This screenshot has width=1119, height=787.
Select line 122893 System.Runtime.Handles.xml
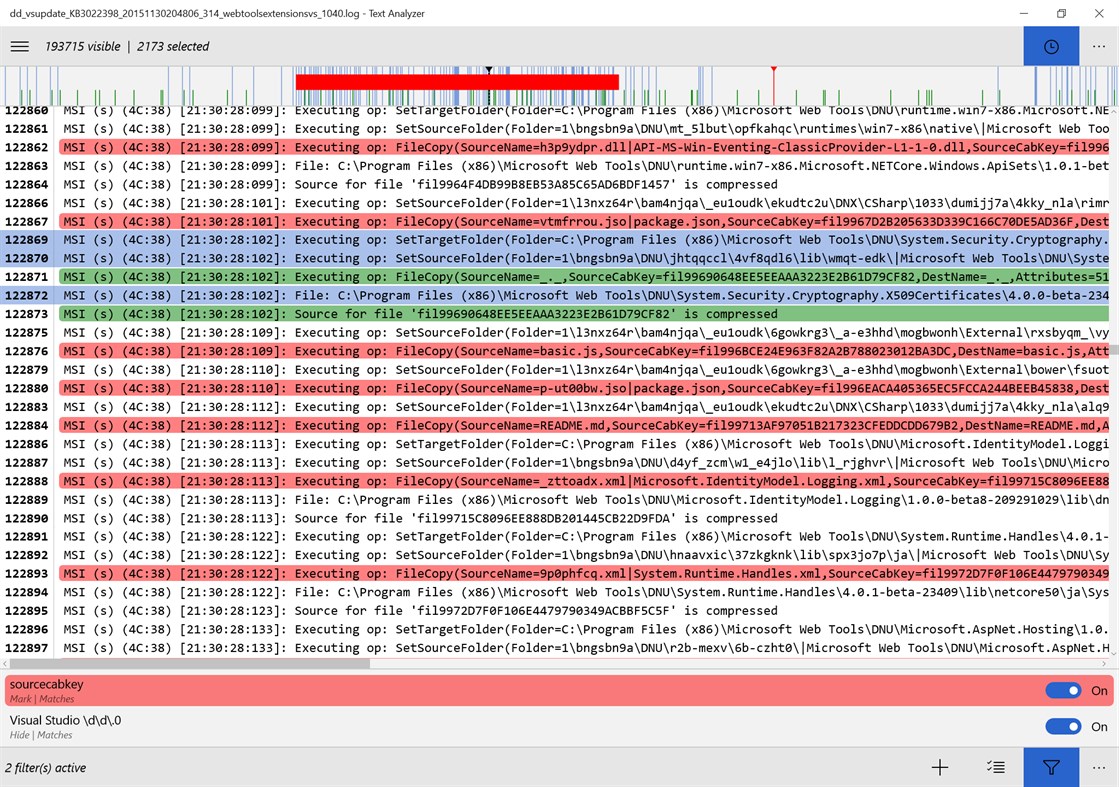pos(557,574)
